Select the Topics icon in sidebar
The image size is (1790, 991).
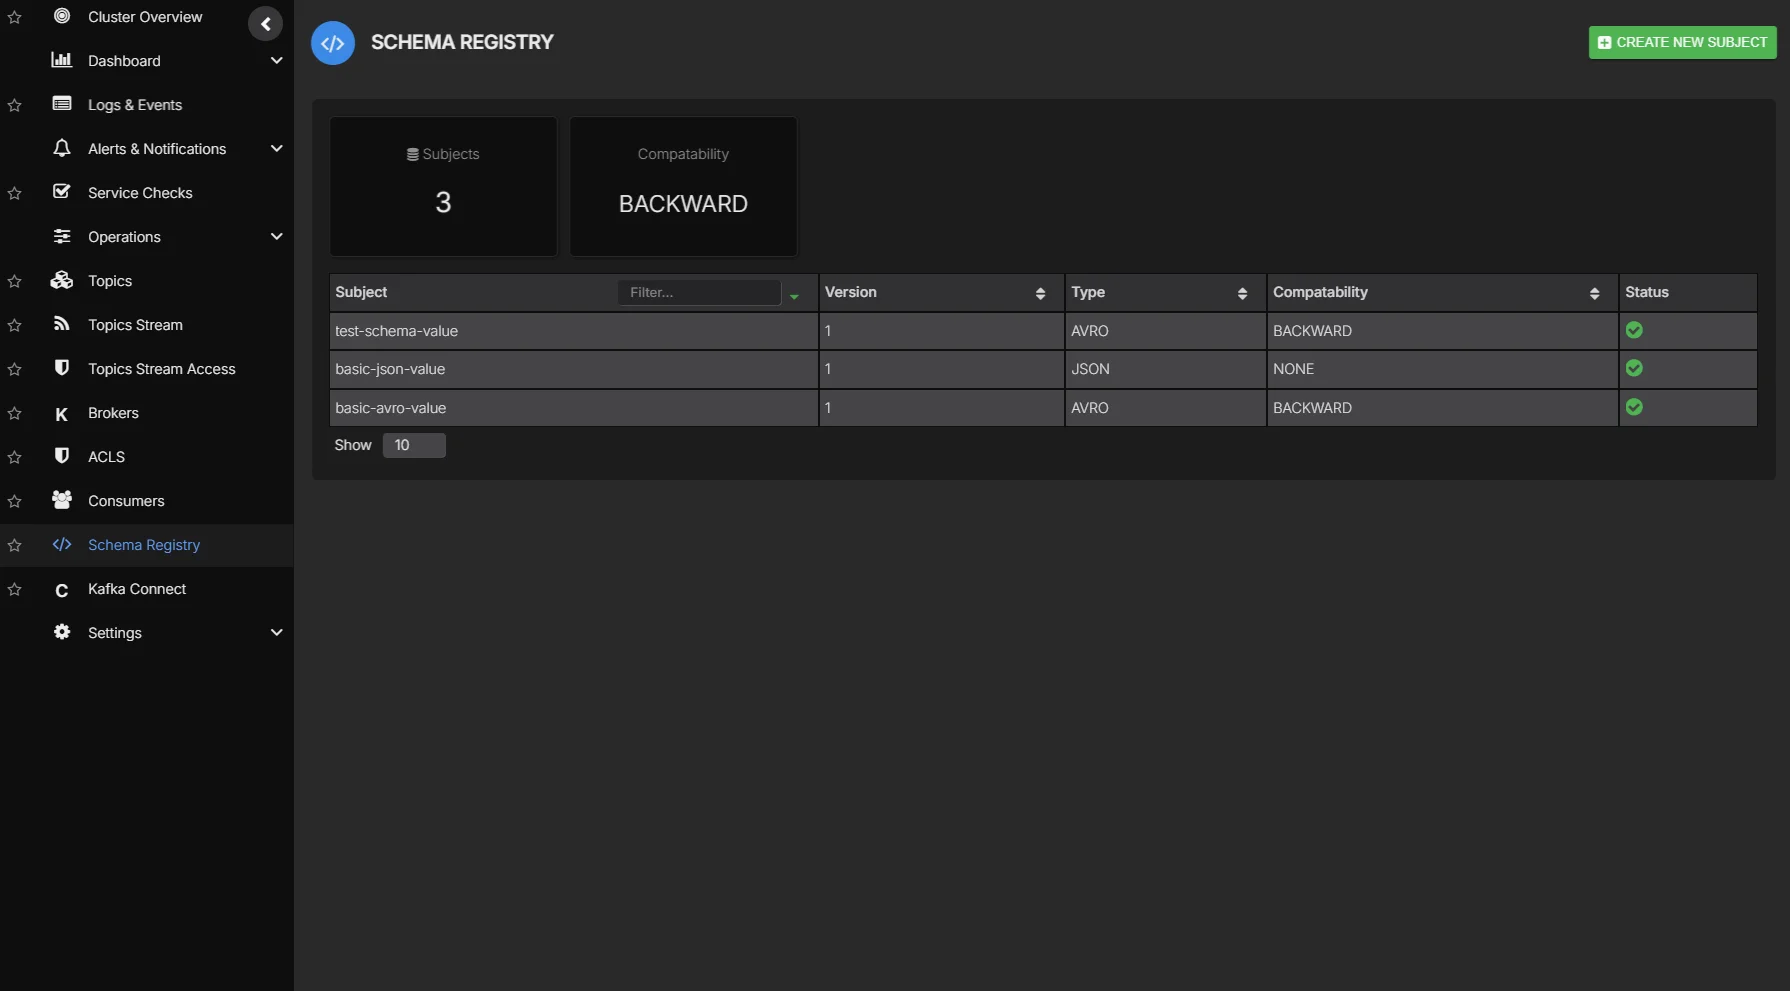pyautogui.click(x=62, y=280)
